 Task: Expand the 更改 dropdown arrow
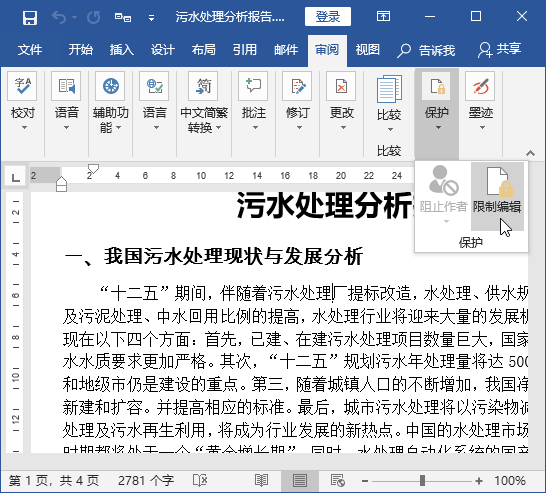[343, 127]
